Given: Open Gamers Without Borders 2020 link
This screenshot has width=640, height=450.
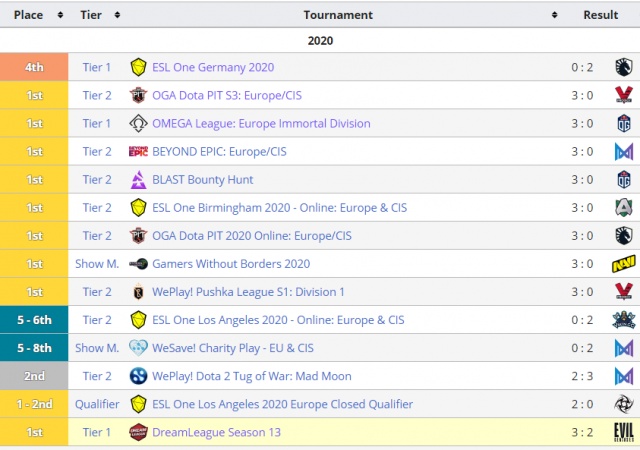Looking at the screenshot, I should click(x=231, y=264).
